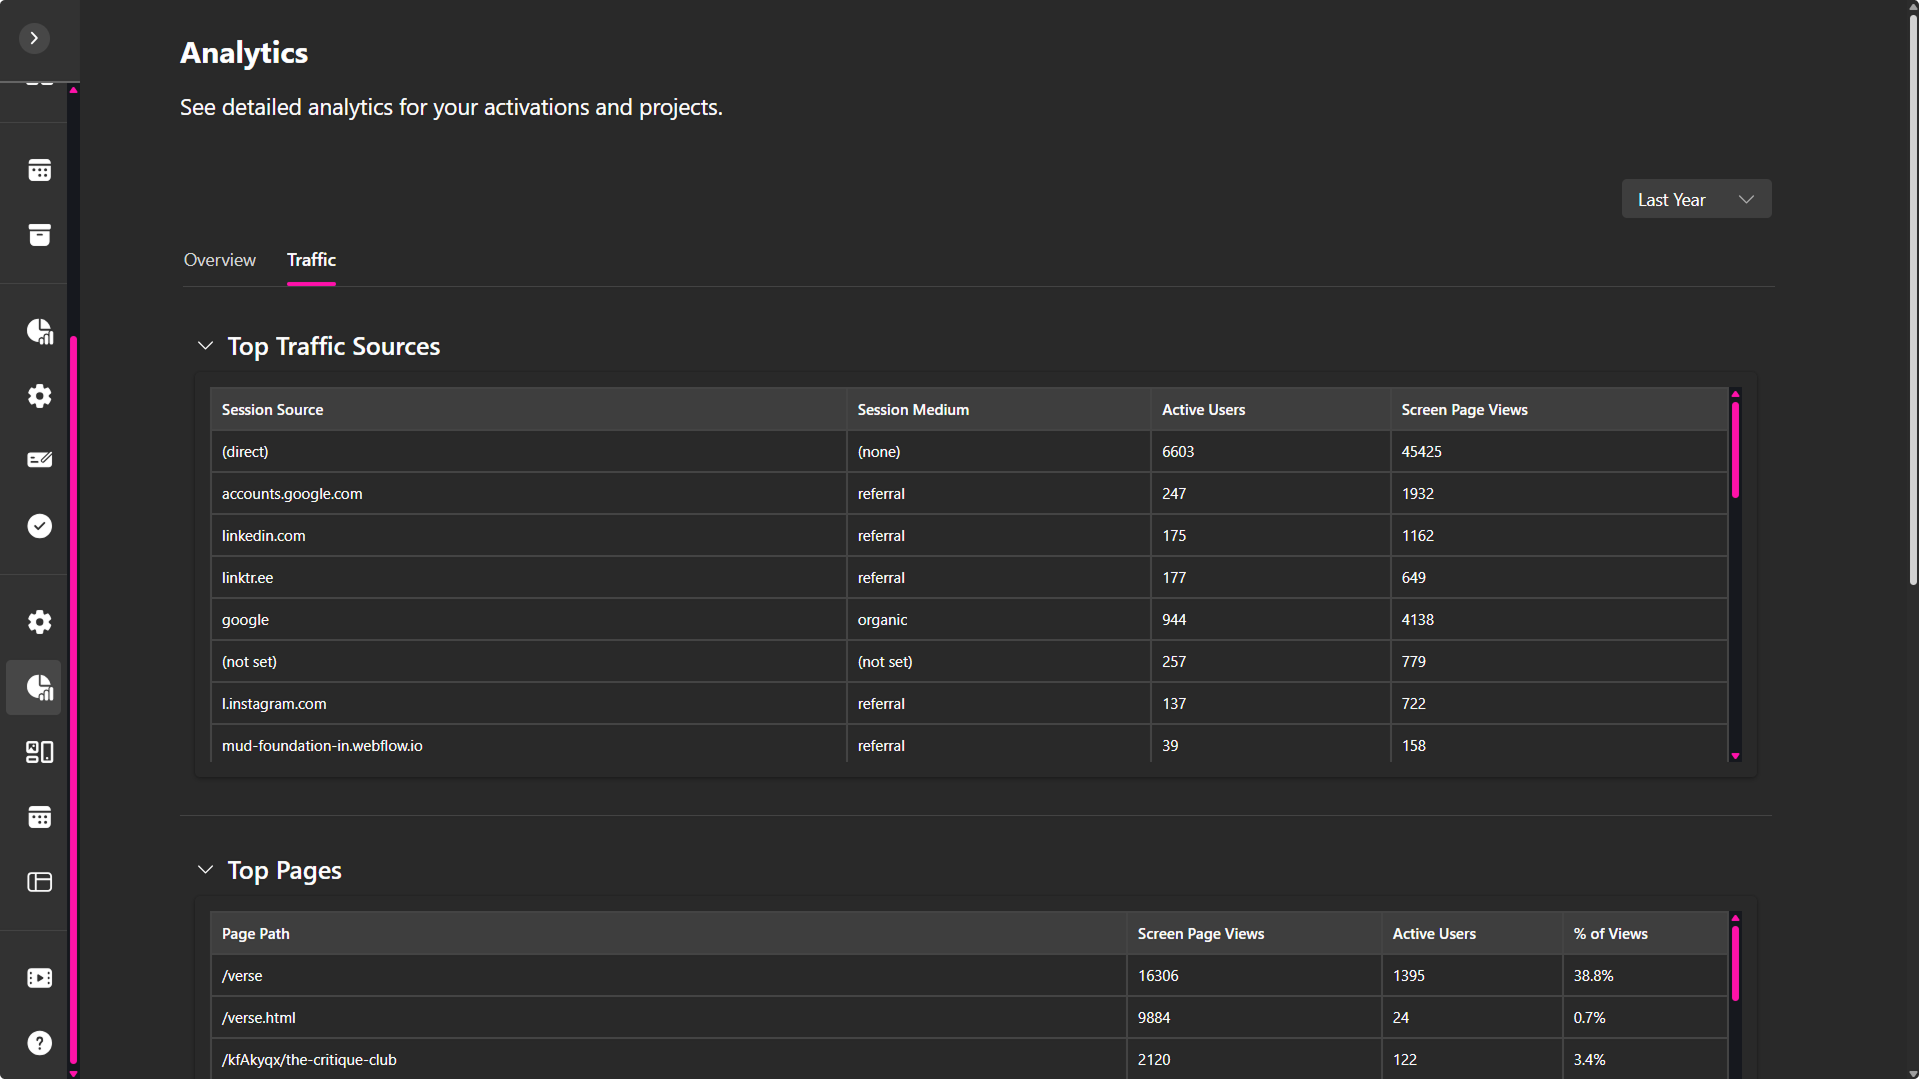Viewport: 1919px width, 1079px height.
Task: Click the Active Users header in Traffic Sources
Action: tap(1203, 410)
